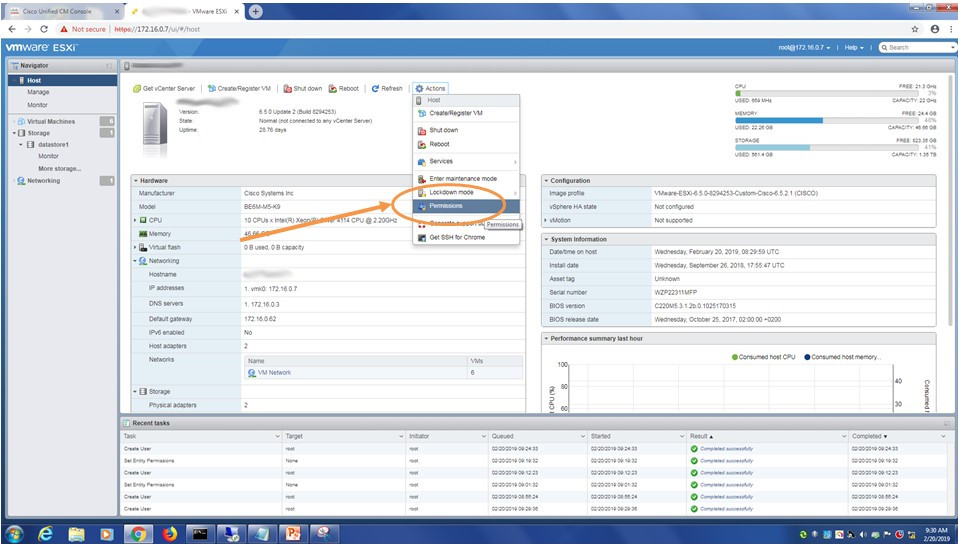958x544 pixels.
Task: Collapse the System Information panel
Action: pos(546,240)
